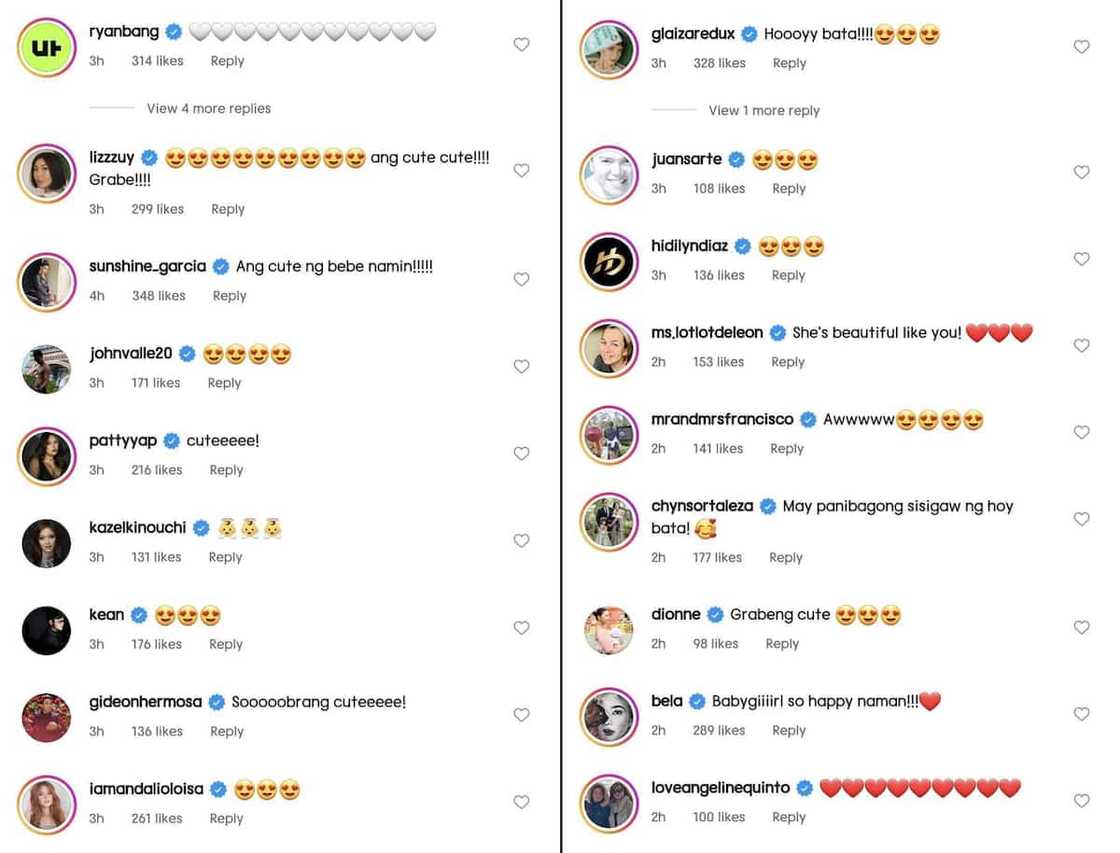Like lizzzuy's comment via the heart icon
Image resolution: width=1120 pixels, height=853 pixels.
[x=521, y=170]
